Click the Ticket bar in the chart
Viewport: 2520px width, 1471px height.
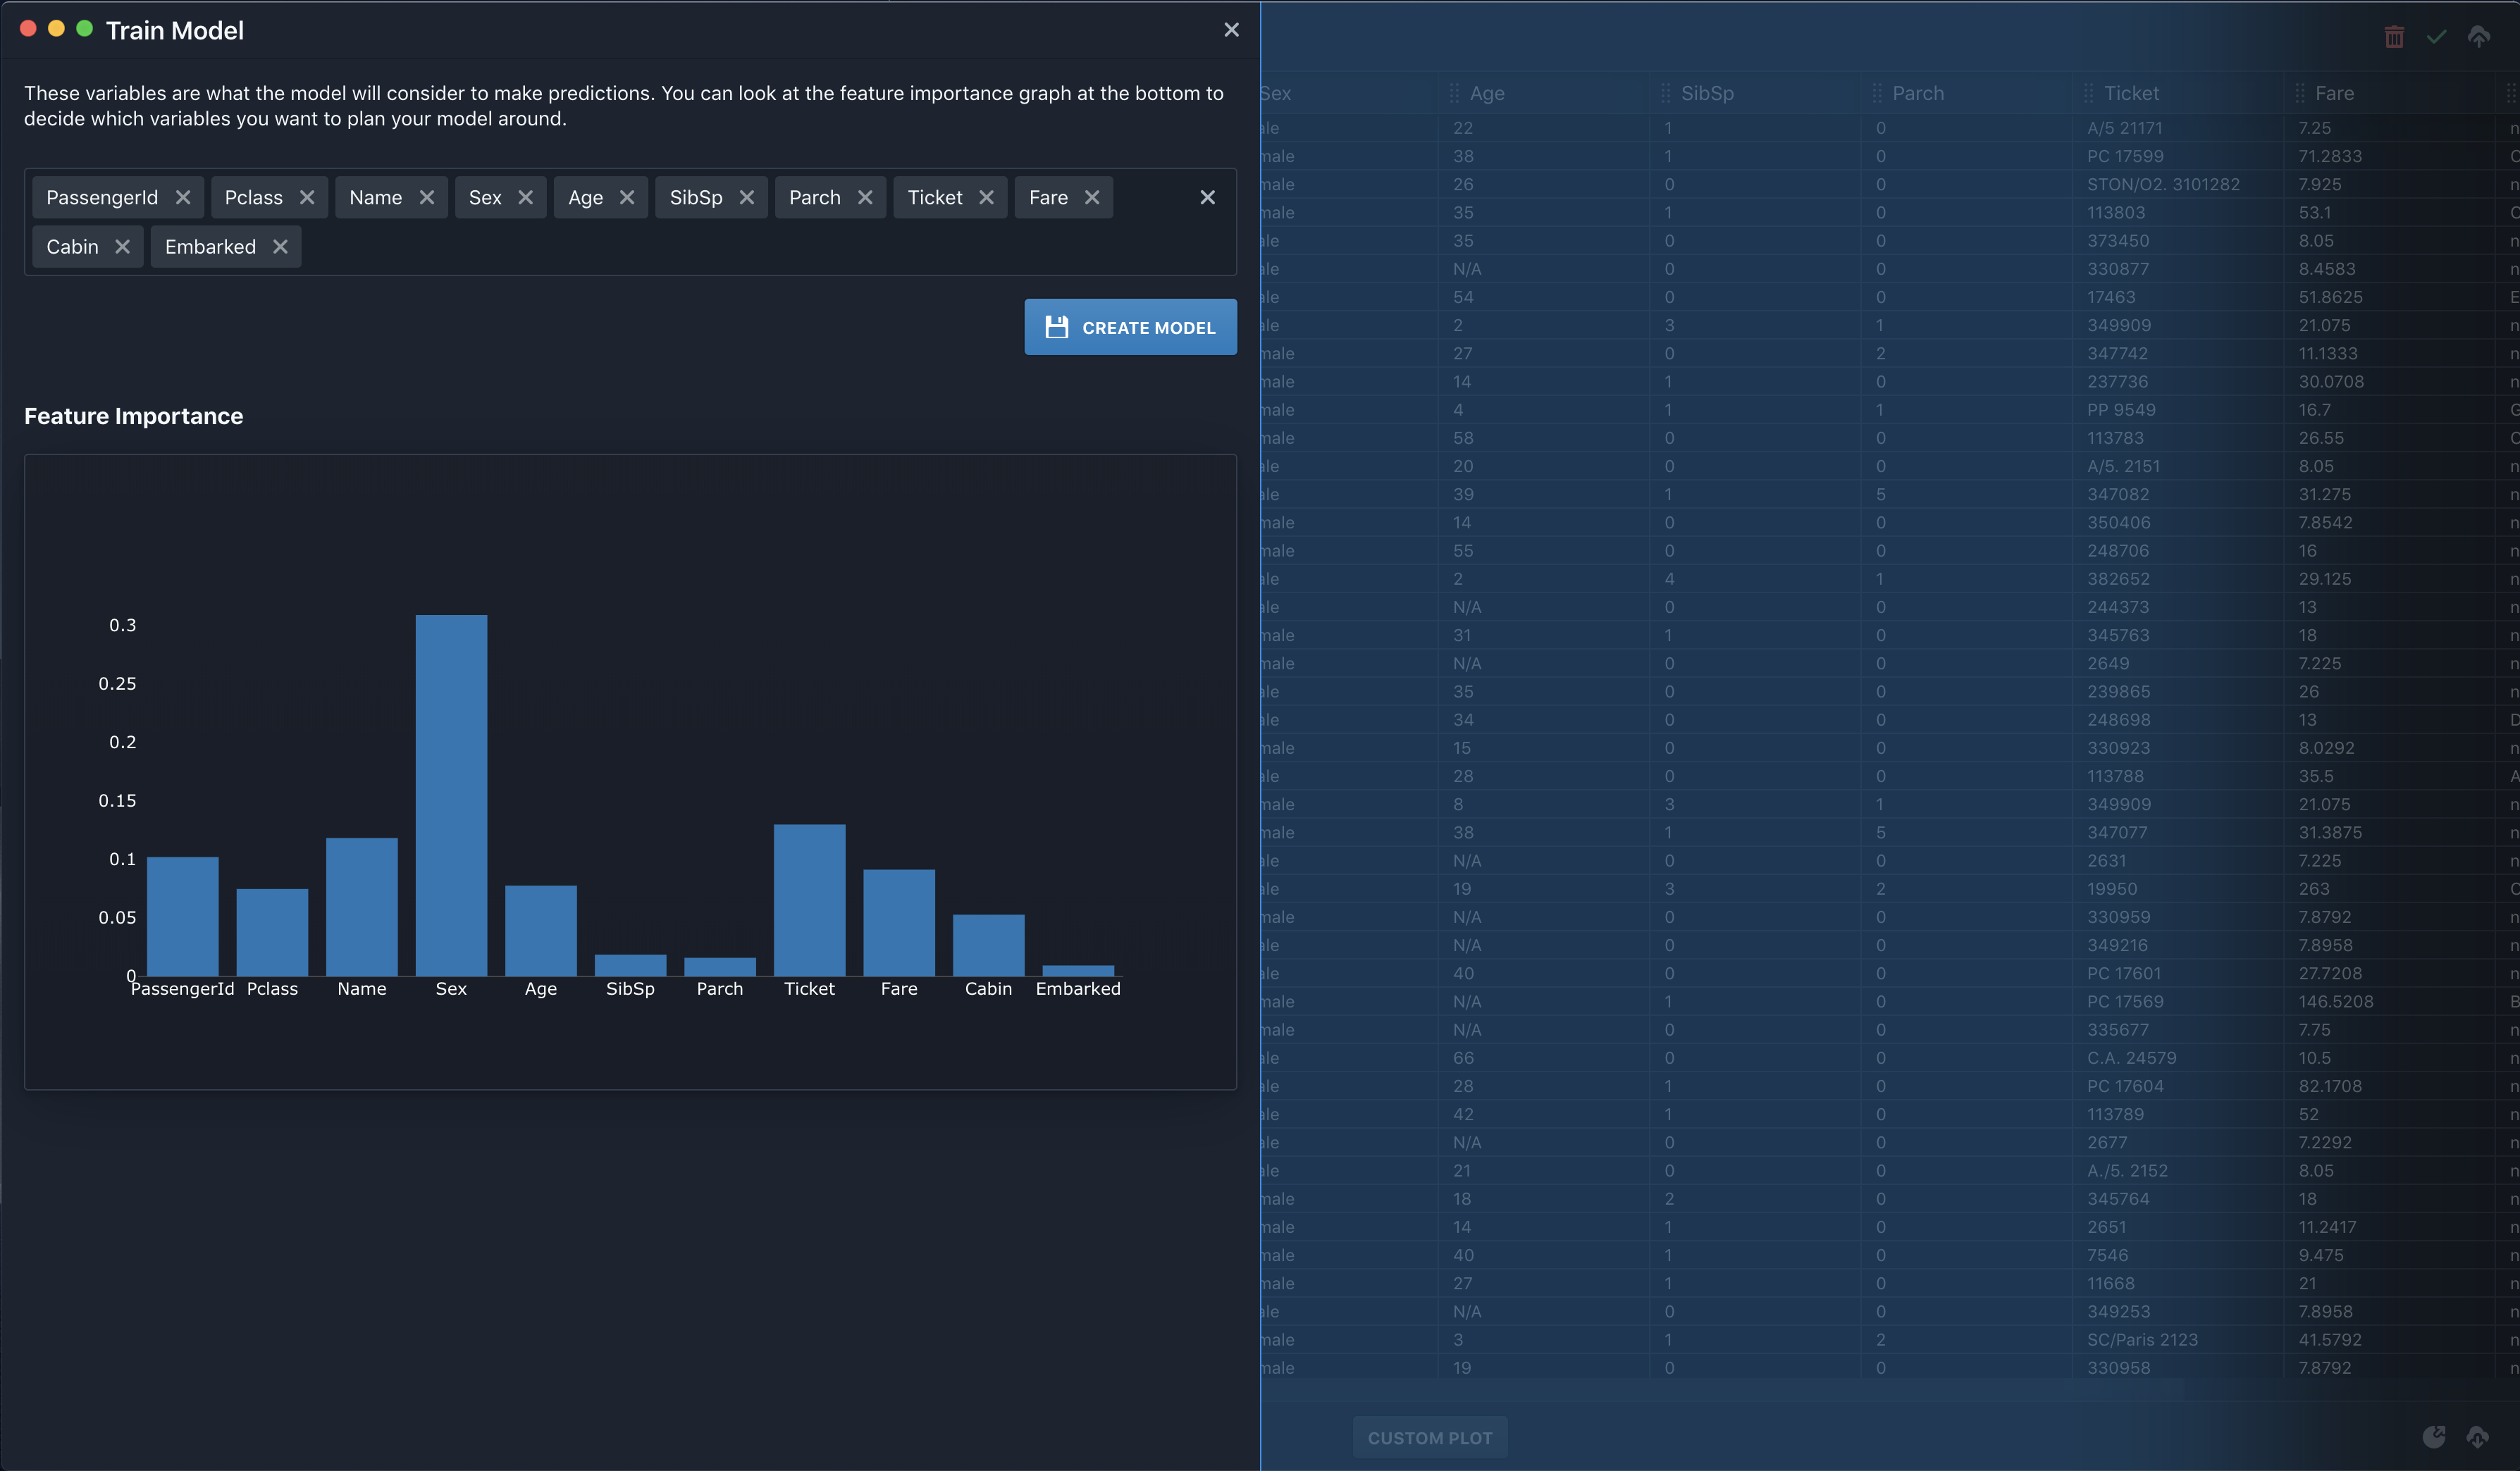[x=809, y=900]
